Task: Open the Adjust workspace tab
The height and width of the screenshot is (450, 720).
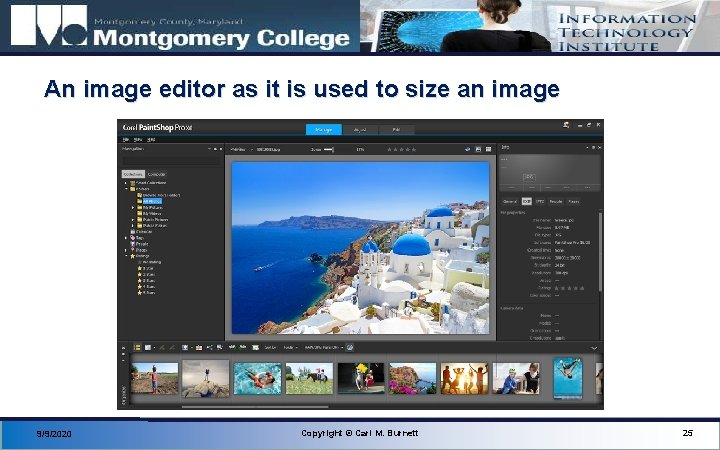Action: [360, 129]
